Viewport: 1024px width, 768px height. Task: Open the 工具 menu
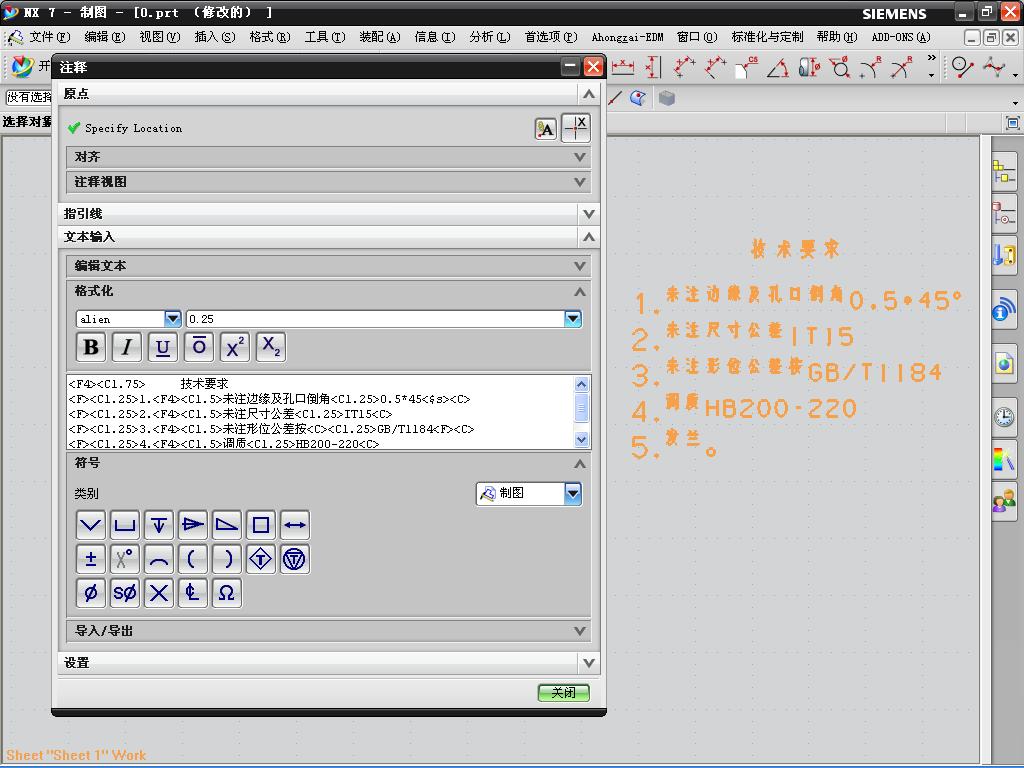click(x=325, y=37)
